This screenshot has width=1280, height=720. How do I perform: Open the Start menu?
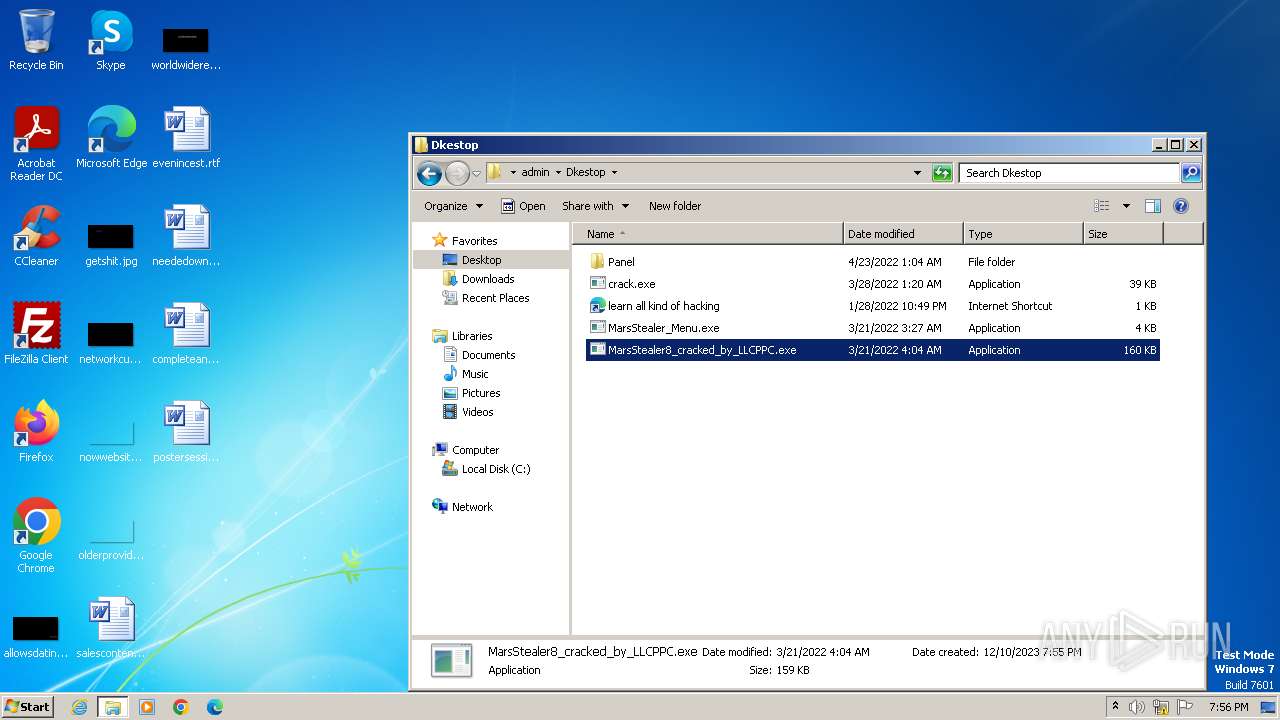click(x=27, y=707)
